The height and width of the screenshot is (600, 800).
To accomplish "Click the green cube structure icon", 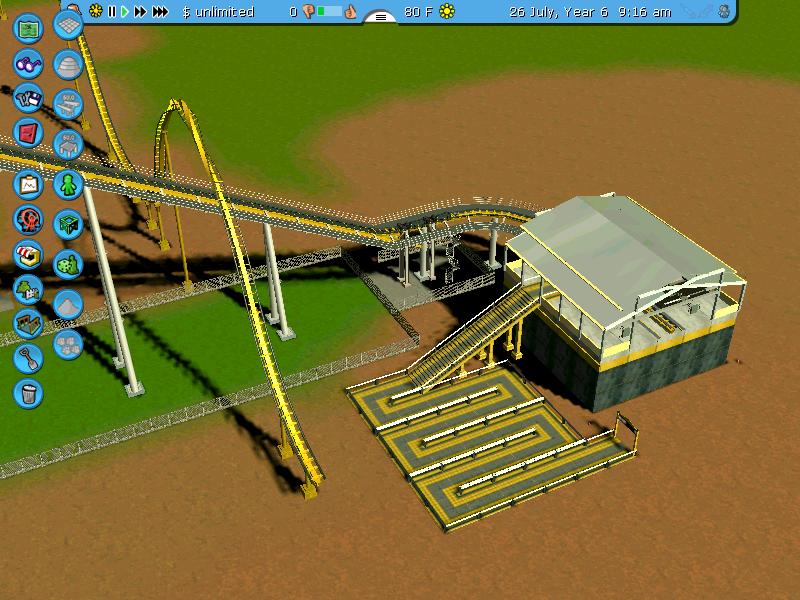I will coord(68,224).
